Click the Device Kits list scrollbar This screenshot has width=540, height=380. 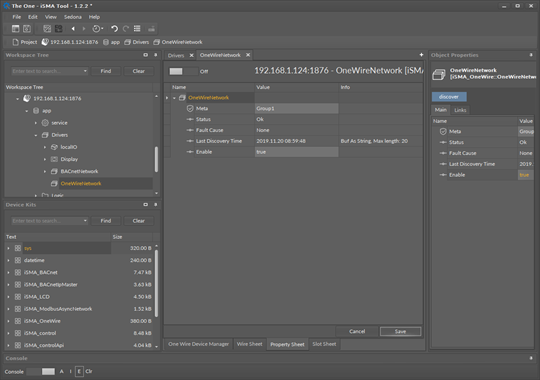156,283
